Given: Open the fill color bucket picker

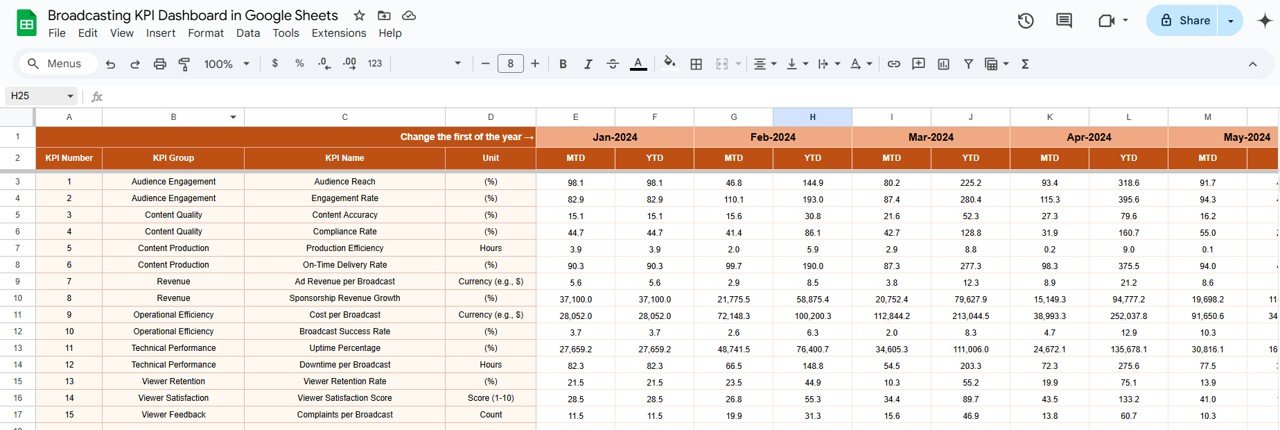Looking at the screenshot, I should 670,64.
